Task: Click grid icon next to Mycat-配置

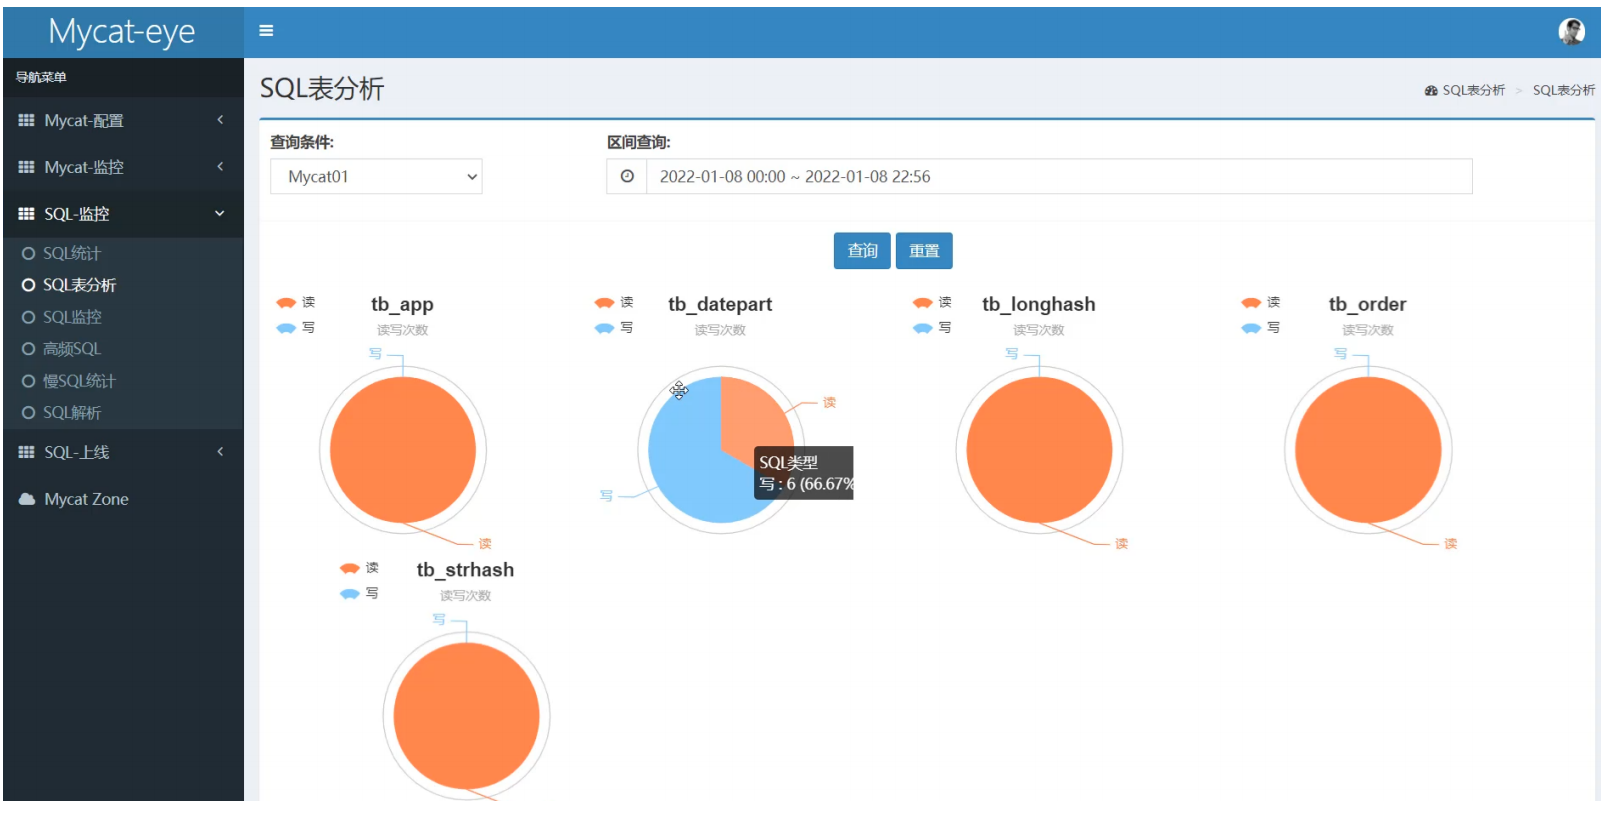Action: click(x=27, y=120)
